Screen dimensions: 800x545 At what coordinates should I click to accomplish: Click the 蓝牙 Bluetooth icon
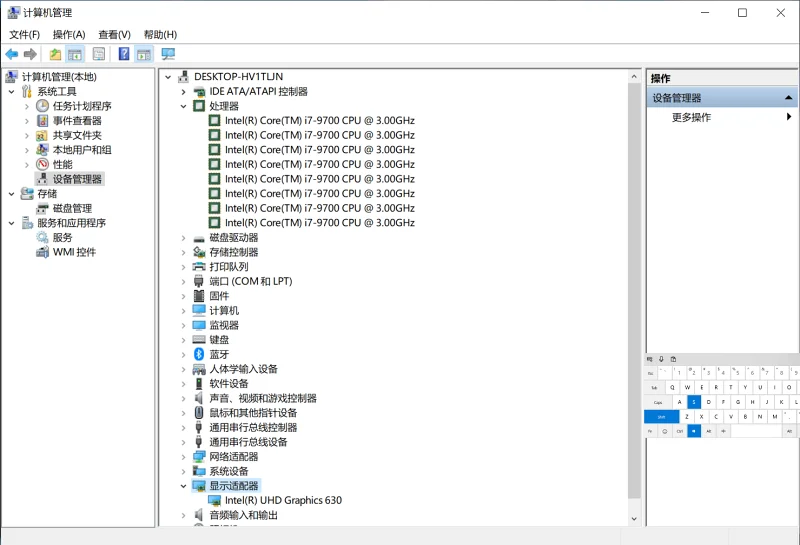pos(199,354)
